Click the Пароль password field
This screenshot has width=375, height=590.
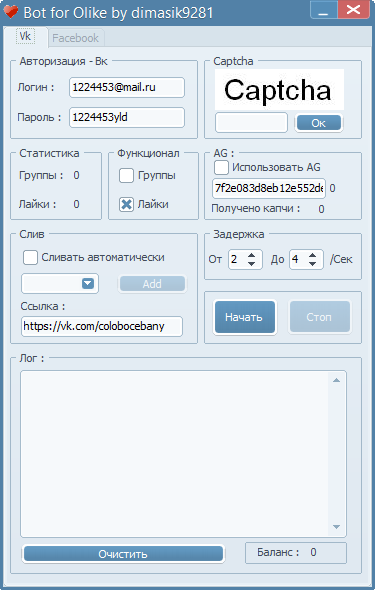(x=127, y=117)
